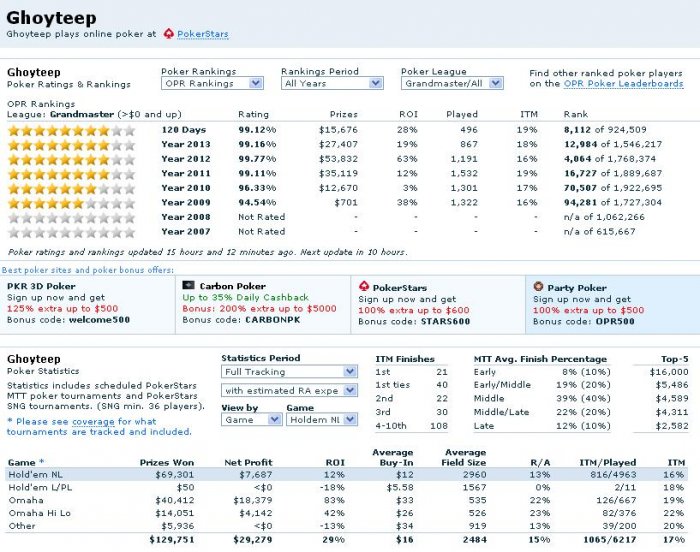Click the PokerStars spade icon near the page title
700x552 pixels.
168,34
